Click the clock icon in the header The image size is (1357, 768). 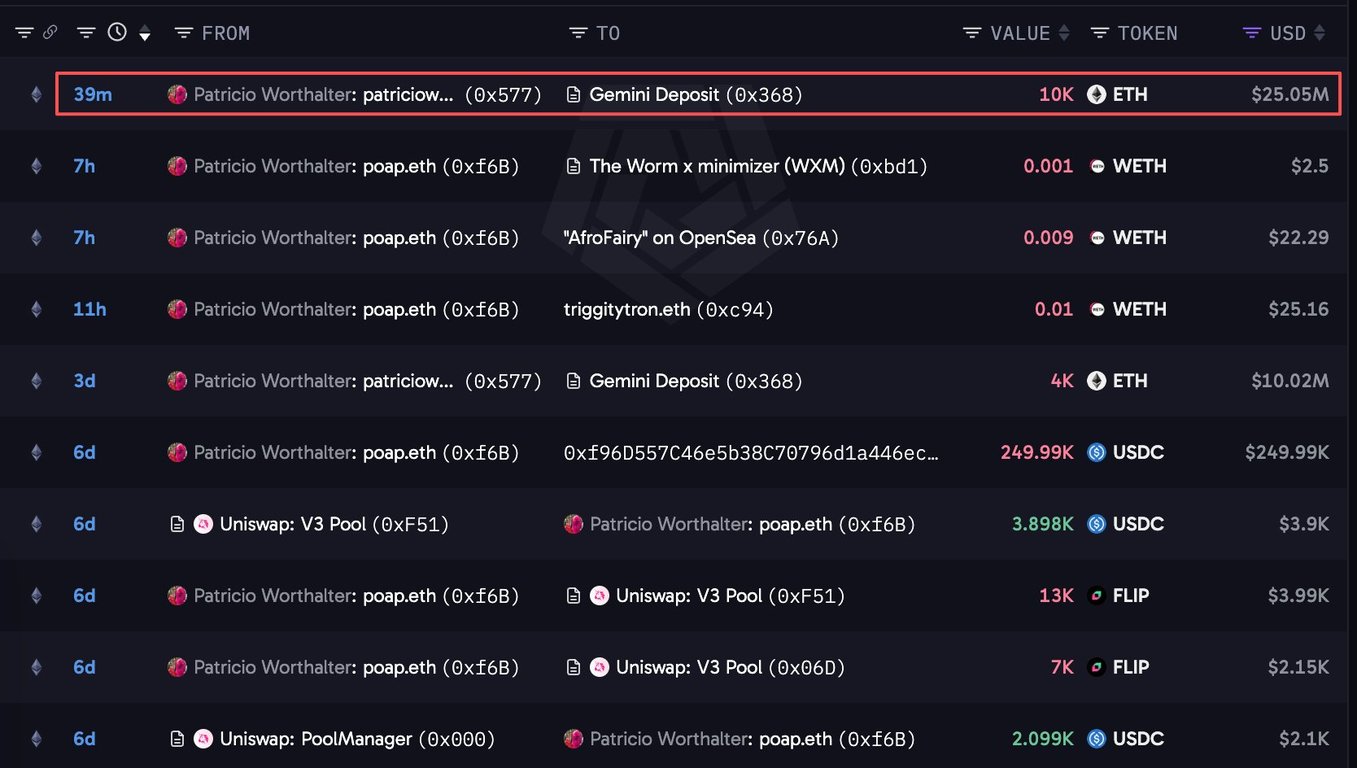117,32
